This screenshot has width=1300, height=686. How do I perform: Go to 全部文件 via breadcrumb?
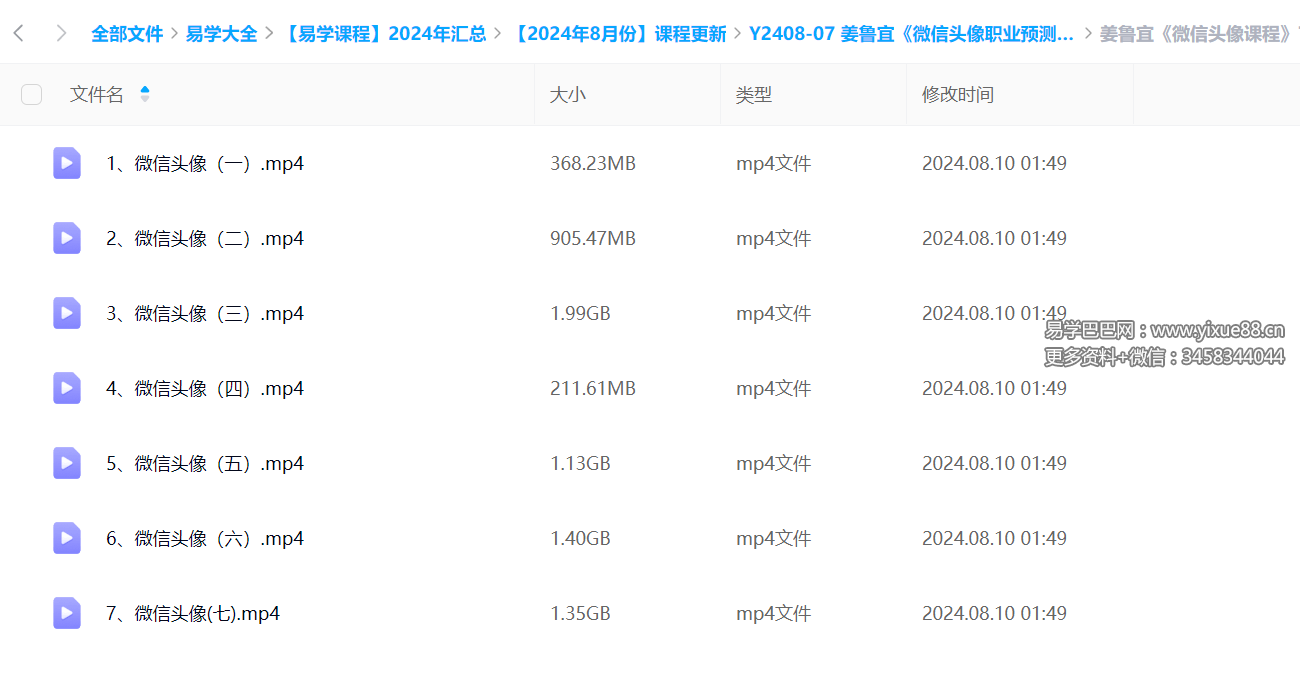(x=127, y=33)
